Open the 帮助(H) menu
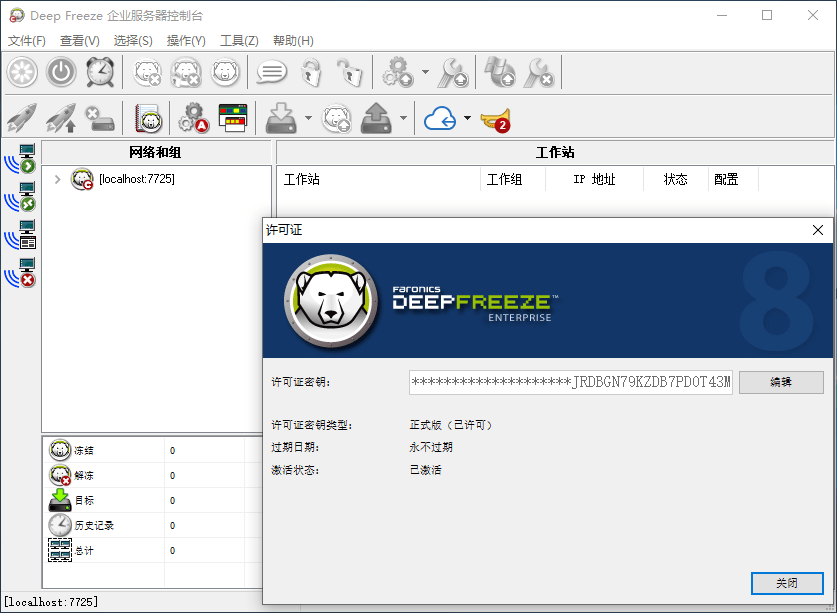This screenshot has height=613, width=837. (293, 41)
